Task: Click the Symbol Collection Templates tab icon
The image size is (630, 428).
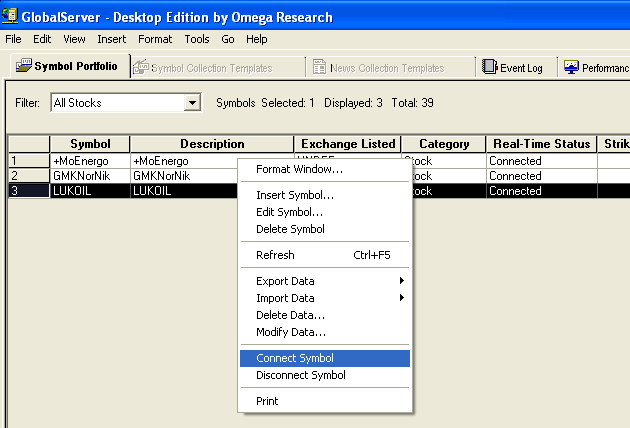Action: pyautogui.click(x=141, y=67)
